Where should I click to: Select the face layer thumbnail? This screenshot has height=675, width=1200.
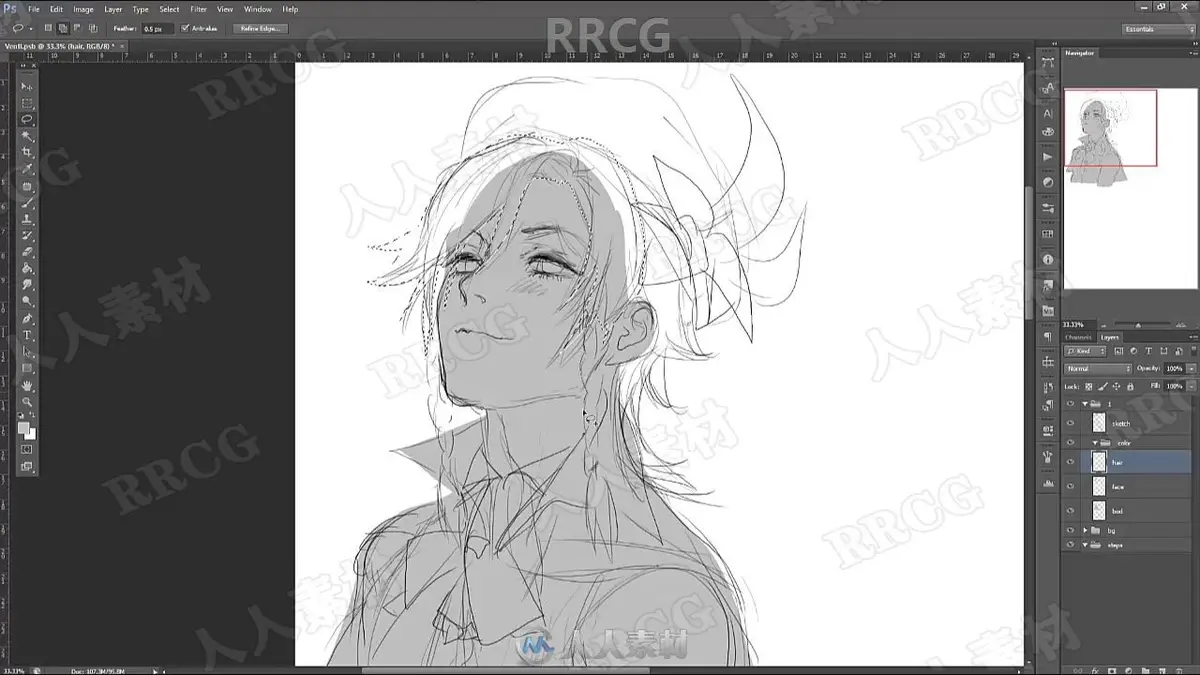(x=1098, y=487)
